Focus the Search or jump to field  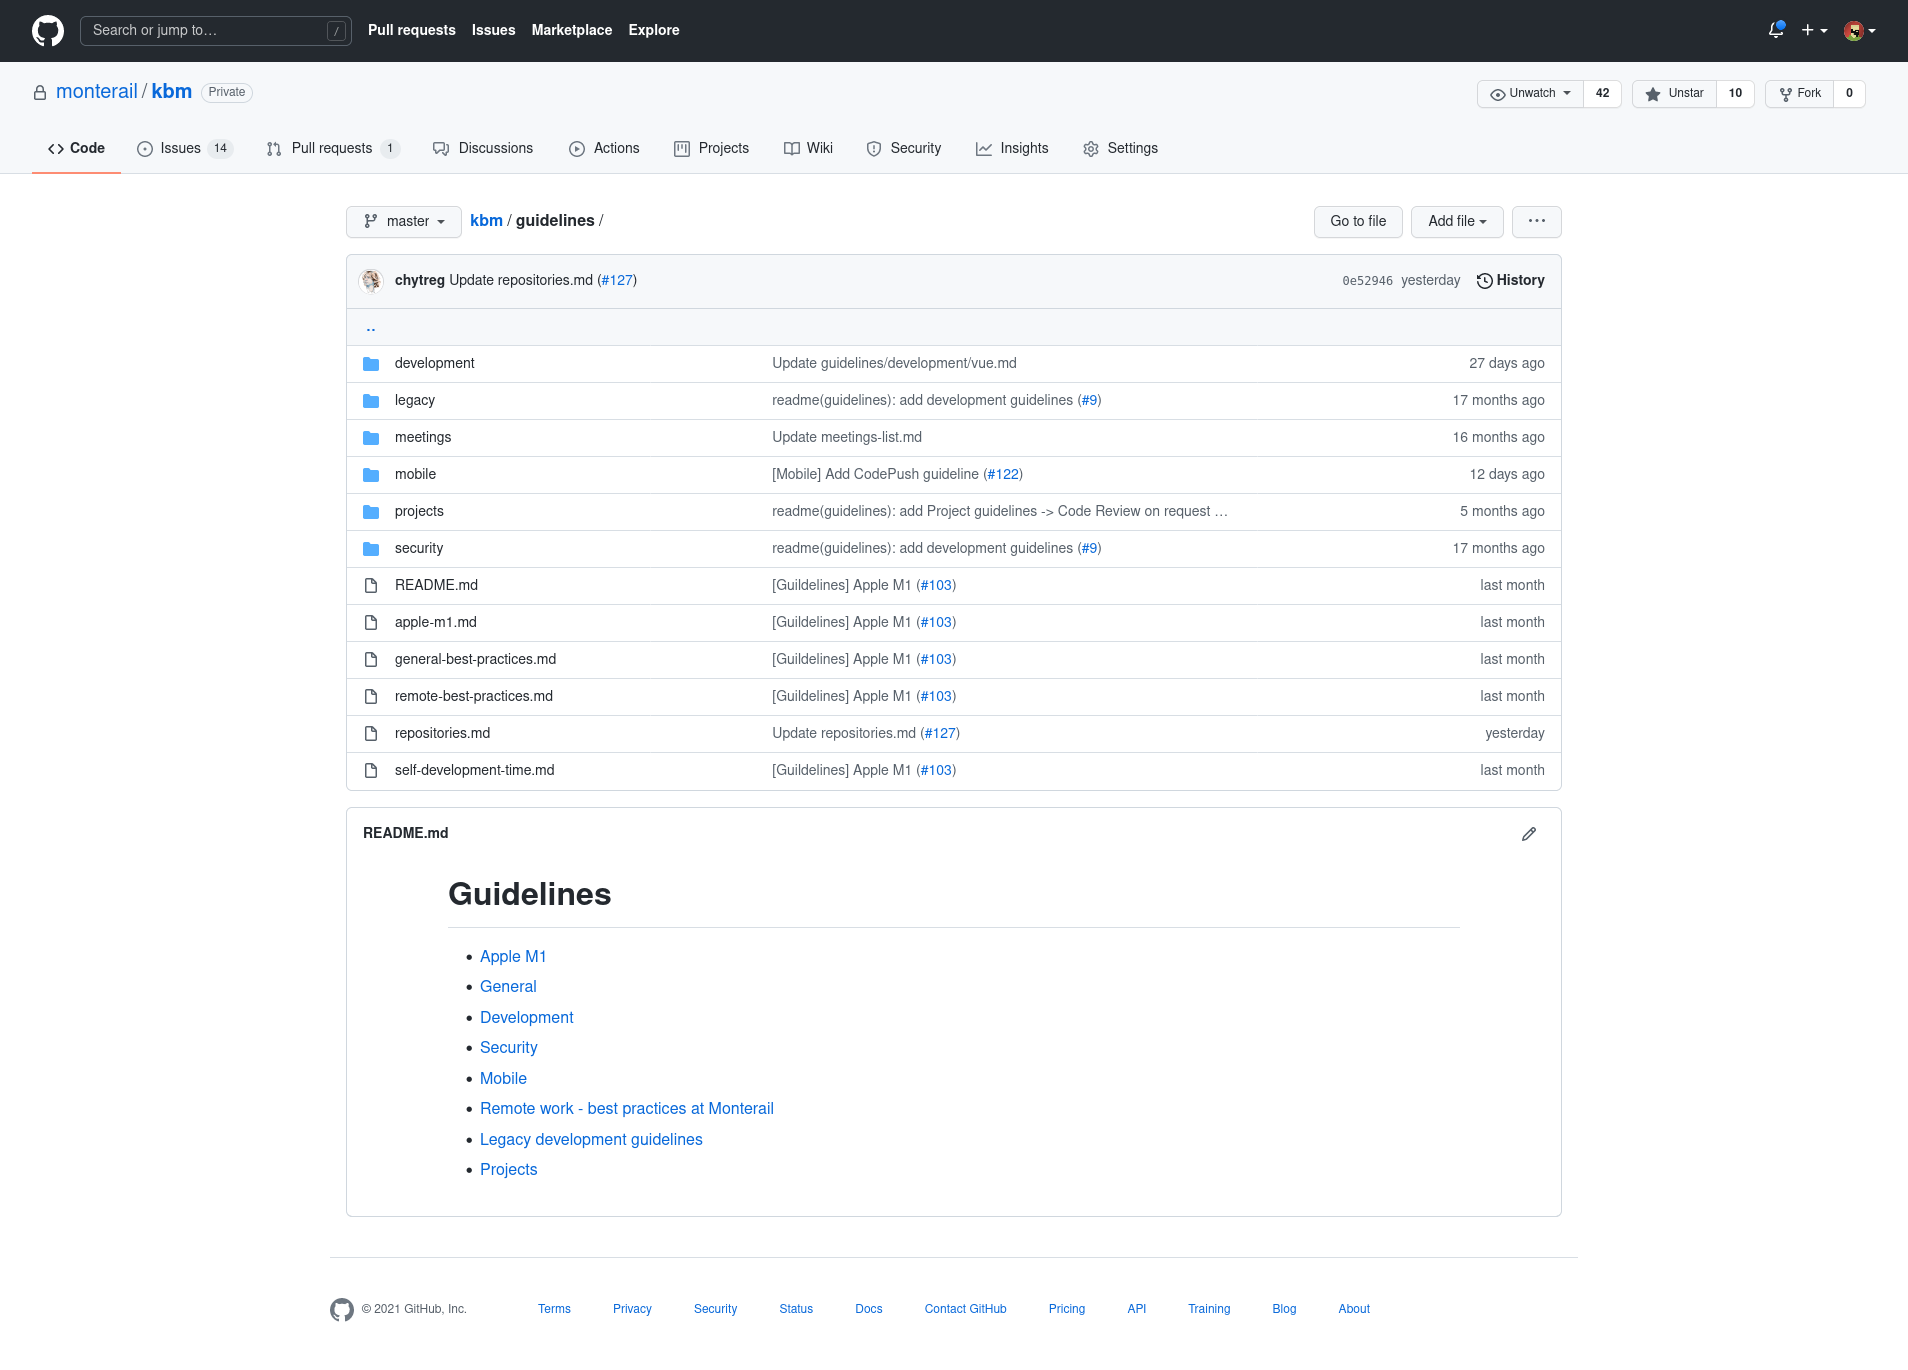[x=216, y=31]
